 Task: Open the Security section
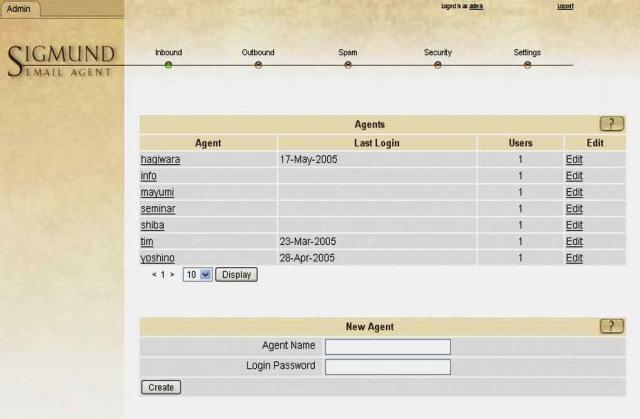click(438, 52)
